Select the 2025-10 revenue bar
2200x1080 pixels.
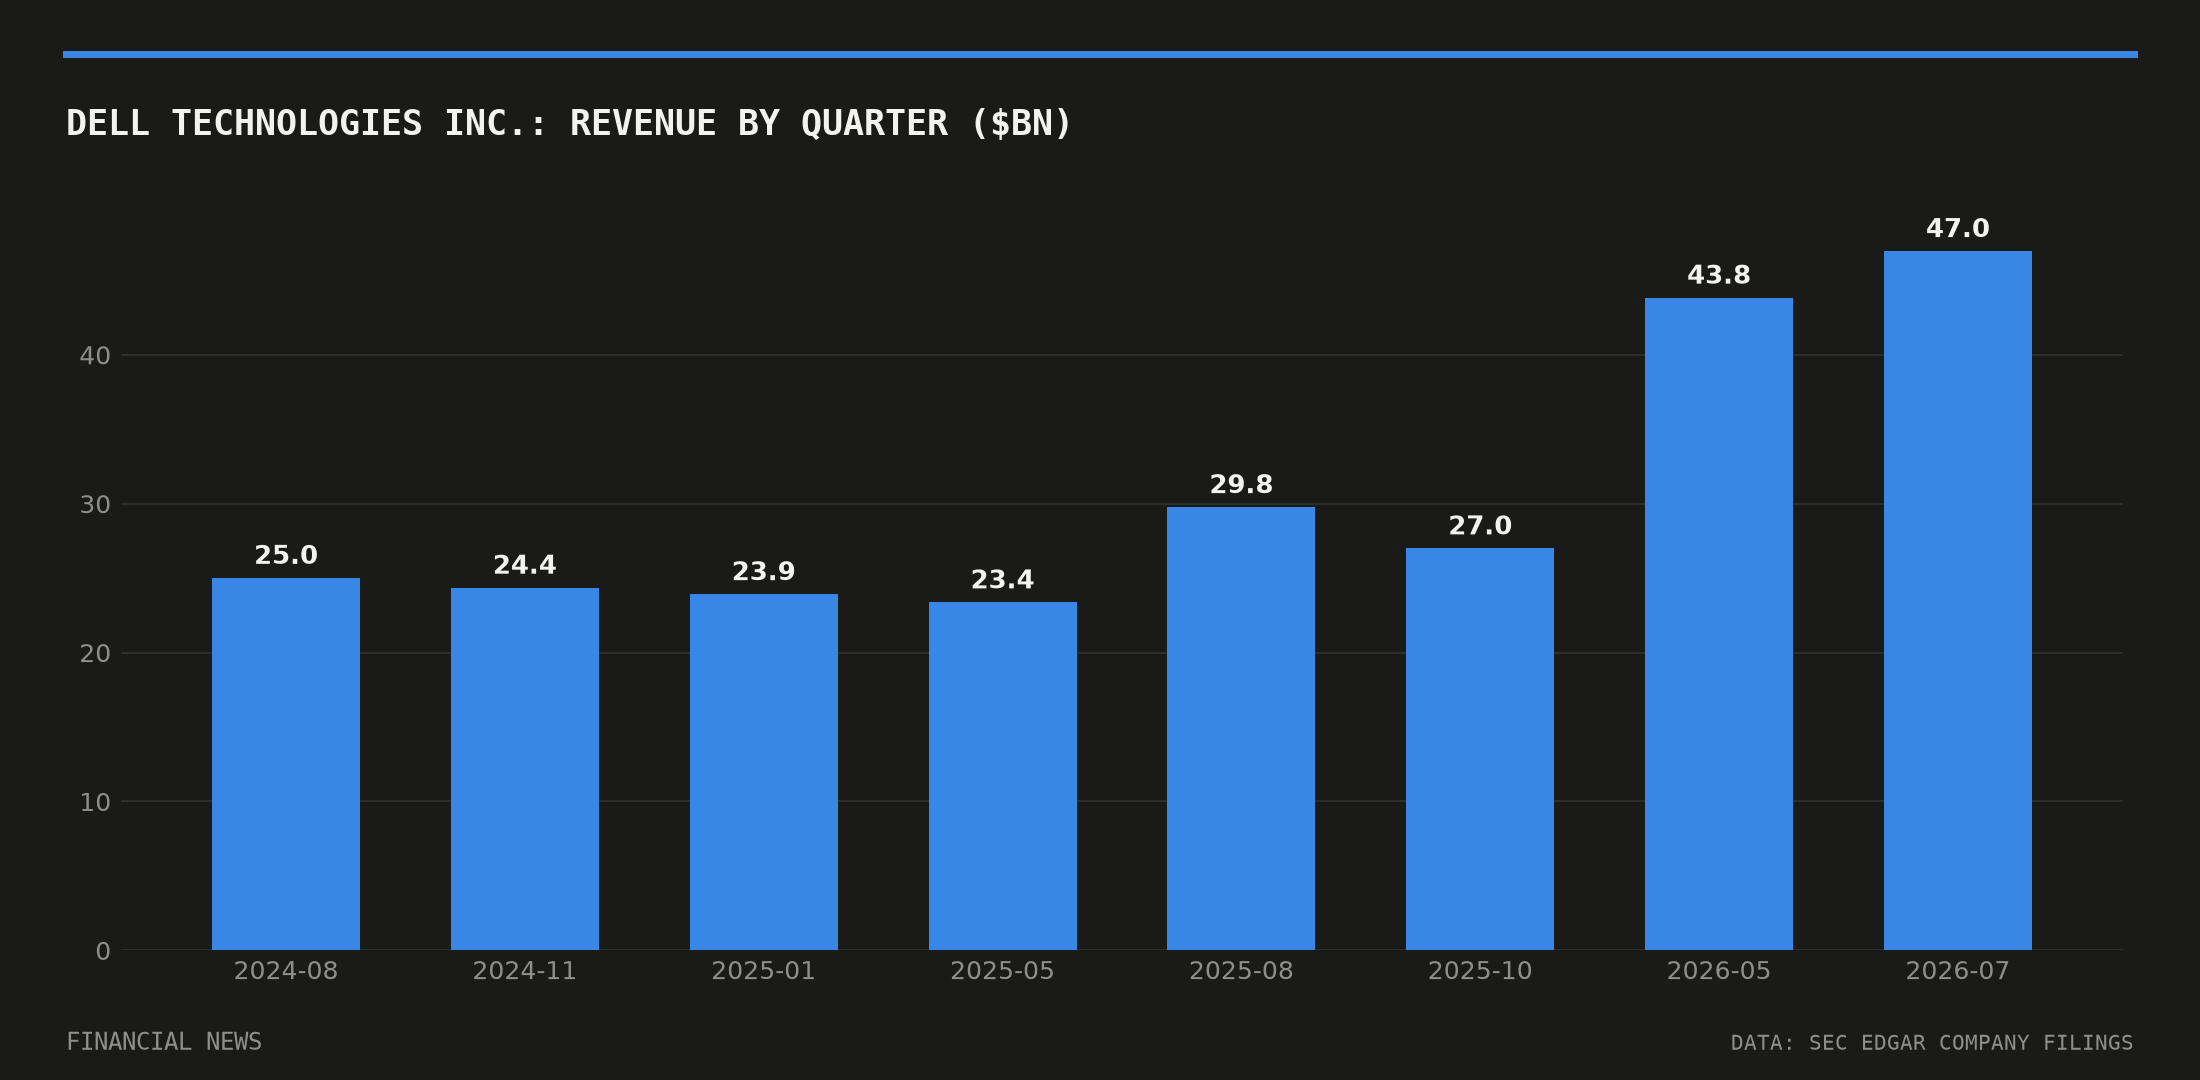coord(1480,749)
